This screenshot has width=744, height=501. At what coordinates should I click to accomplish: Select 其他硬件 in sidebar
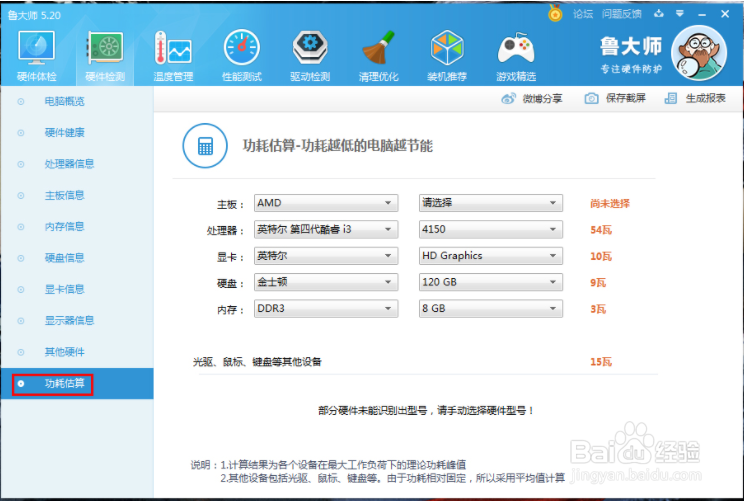click(x=65, y=352)
